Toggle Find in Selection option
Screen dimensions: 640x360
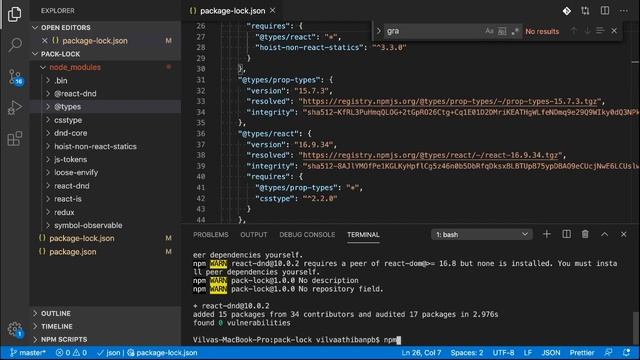click(600, 31)
